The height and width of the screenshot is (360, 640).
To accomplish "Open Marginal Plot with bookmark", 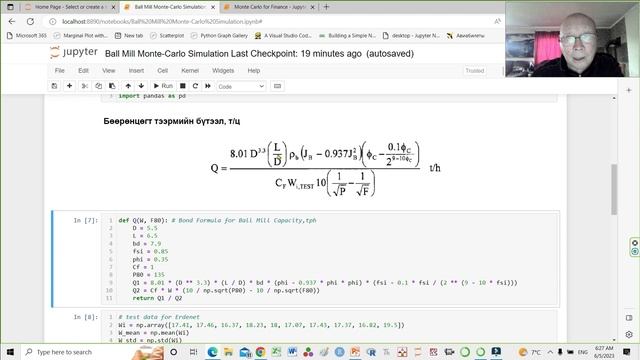I will point(81,36).
